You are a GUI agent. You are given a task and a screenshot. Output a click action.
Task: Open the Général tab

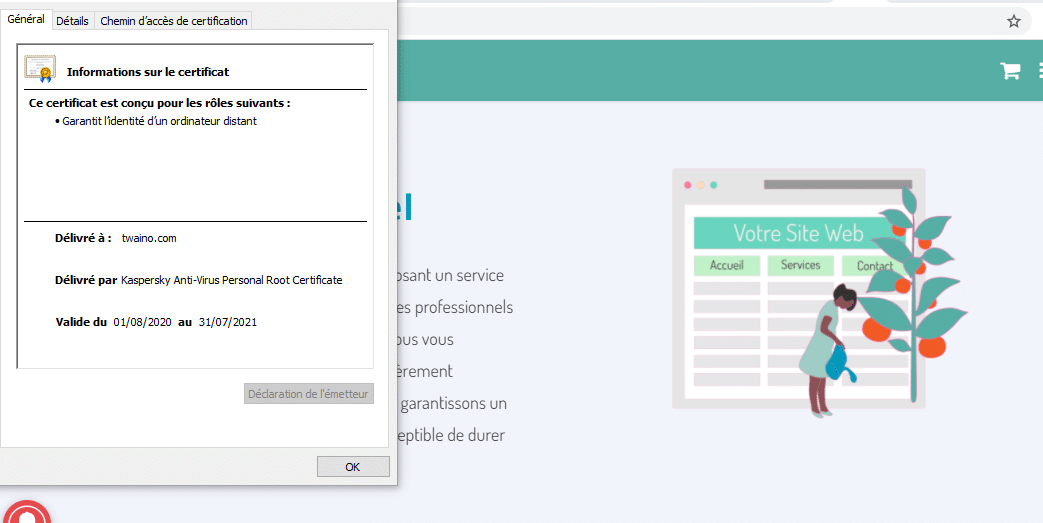click(x=26, y=19)
